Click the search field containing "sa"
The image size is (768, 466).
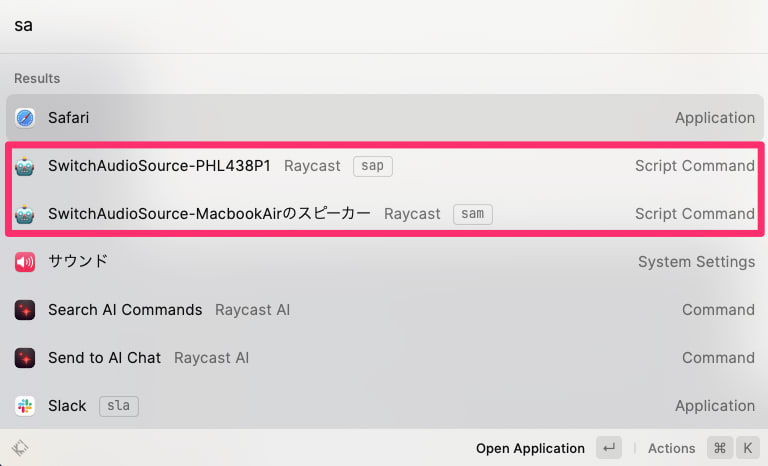(x=384, y=25)
